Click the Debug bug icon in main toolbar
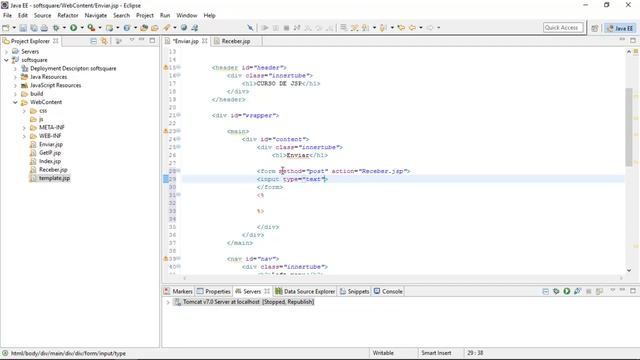 [x=56, y=28]
